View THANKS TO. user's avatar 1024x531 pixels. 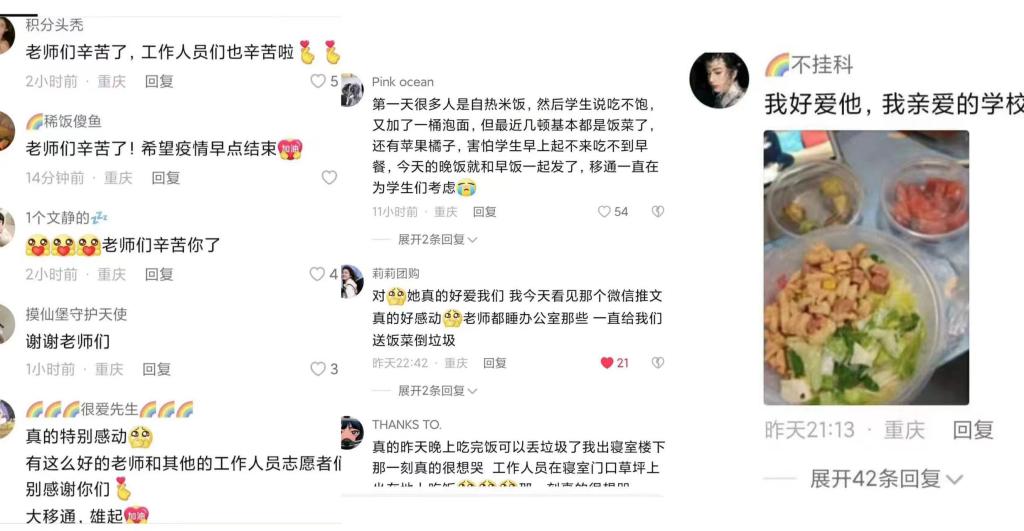(352, 432)
